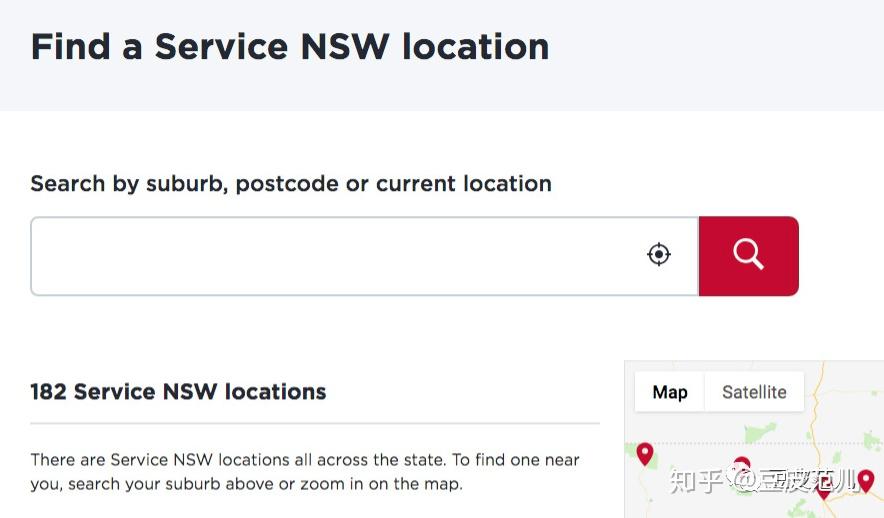Viewport: 884px width, 518px height.
Task: Click the 'Search by suburb, postcode' label
Action: (x=291, y=184)
